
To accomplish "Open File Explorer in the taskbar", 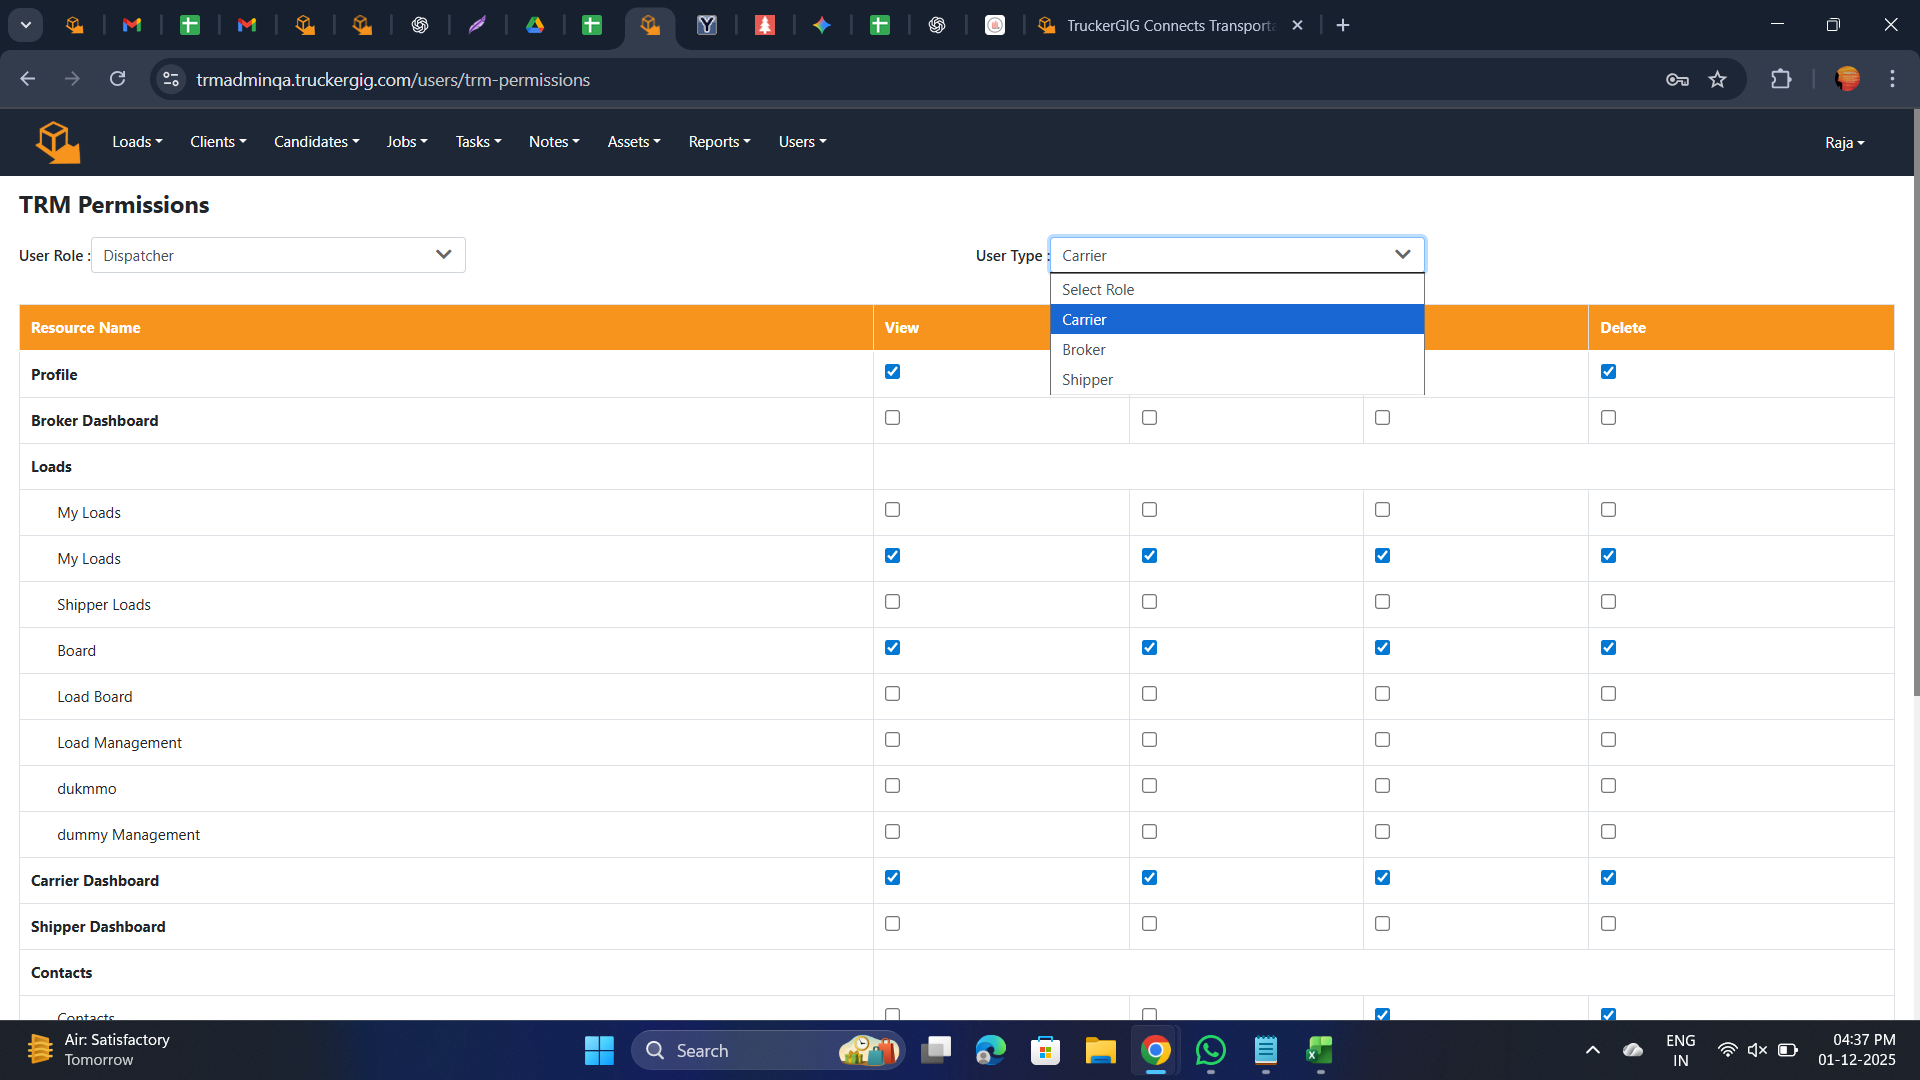I will pos(1100,1051).
